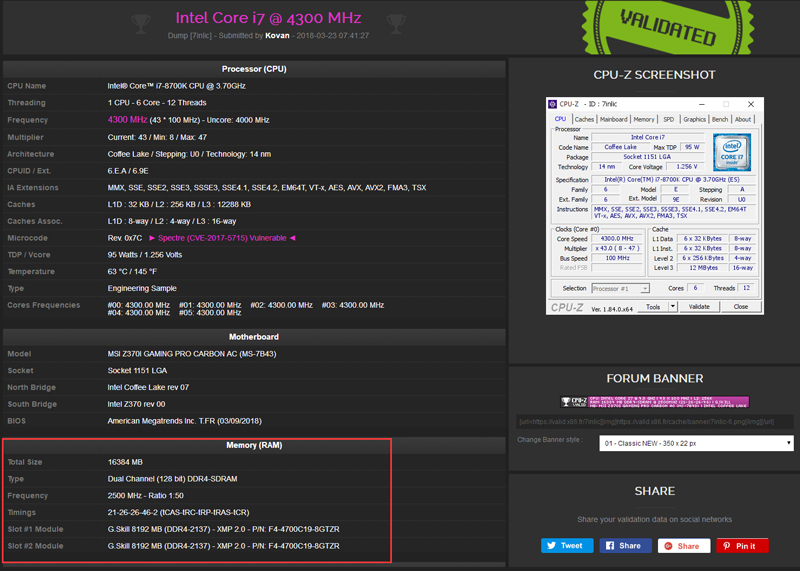The image size is (800, 571).
Task: Click the Google+ icon on the white Share button
Action: (x=668, y=545)
